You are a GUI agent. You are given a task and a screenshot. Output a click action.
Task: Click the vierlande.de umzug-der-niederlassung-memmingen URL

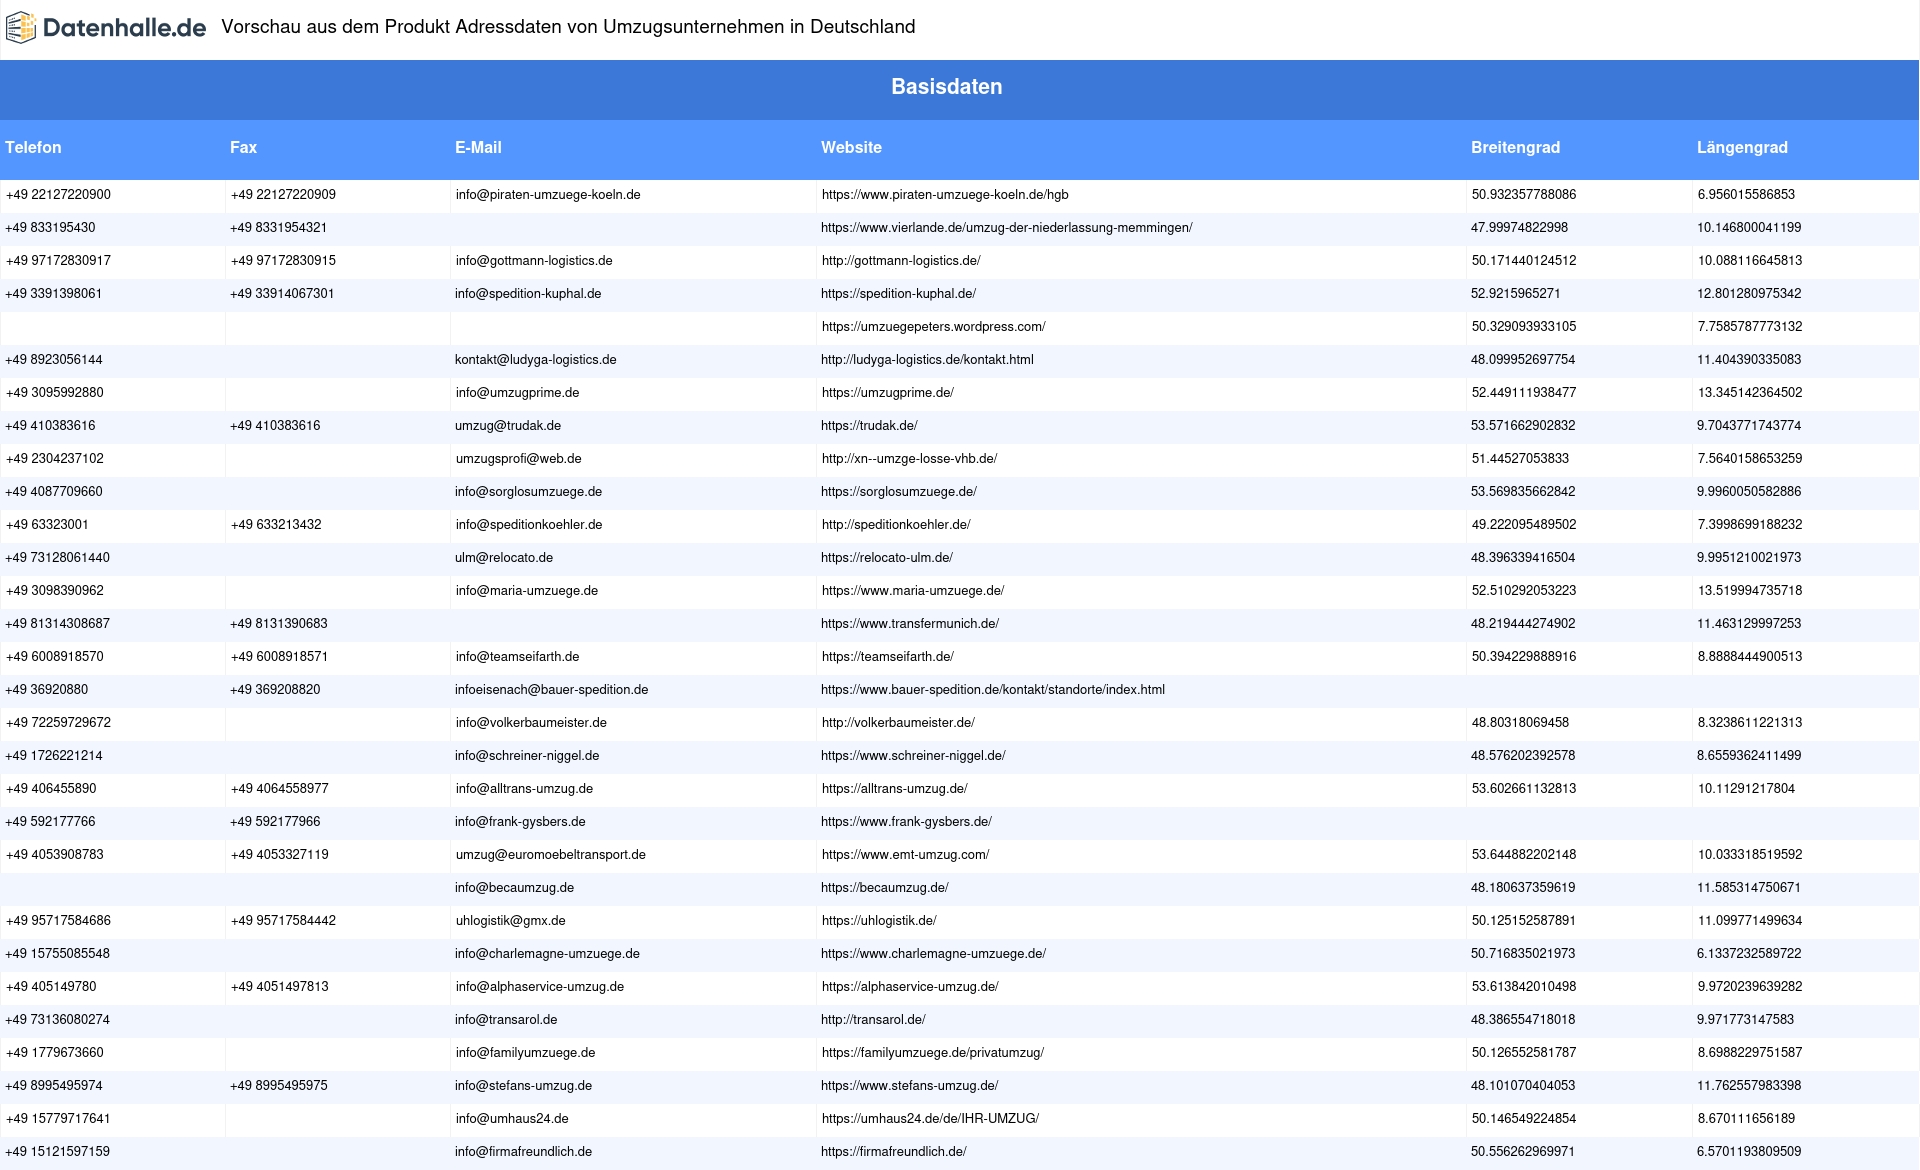click(1006, 228)
